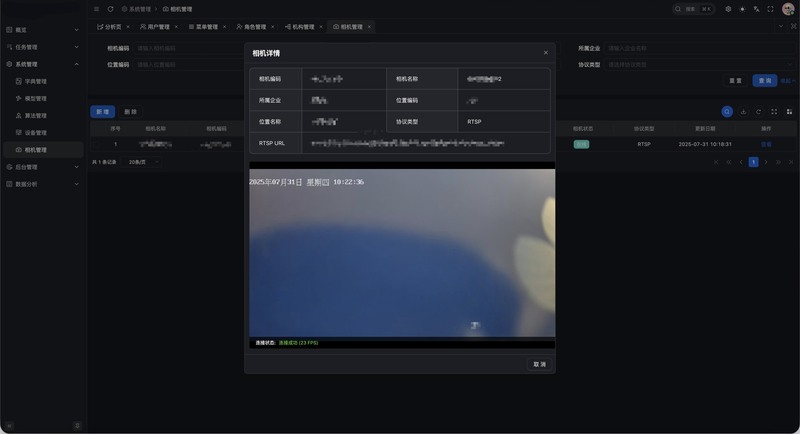Image resolution: width=800 pixels, height=434 pixels.
Task: Go to the previous page arrow
Action: pos(741,162)
